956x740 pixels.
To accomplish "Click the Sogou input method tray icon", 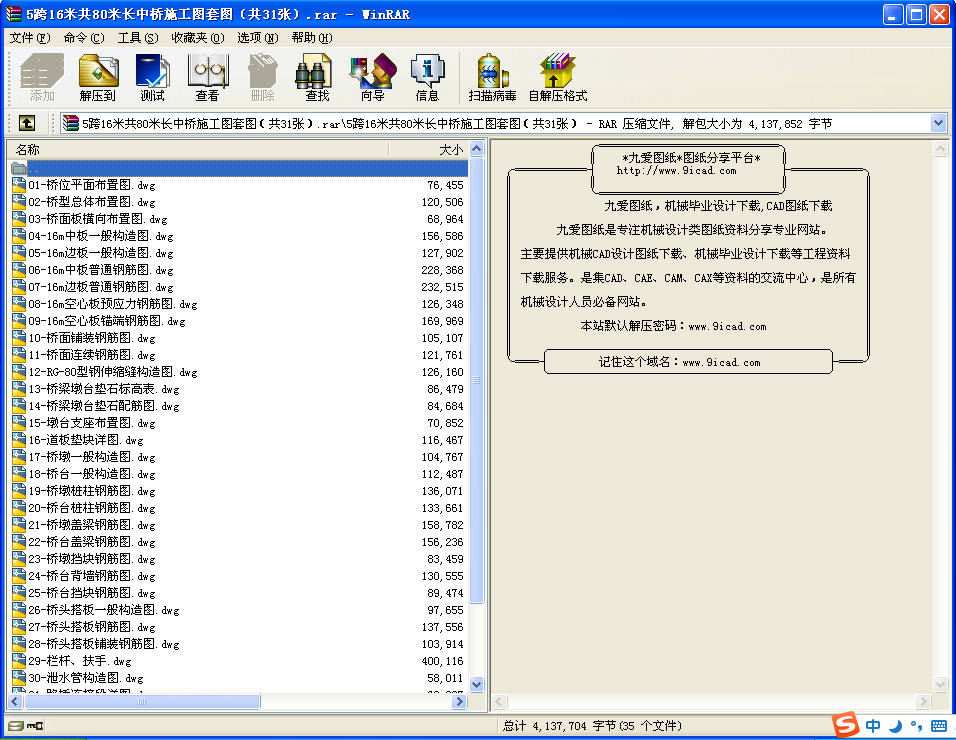I will point(847,725).
